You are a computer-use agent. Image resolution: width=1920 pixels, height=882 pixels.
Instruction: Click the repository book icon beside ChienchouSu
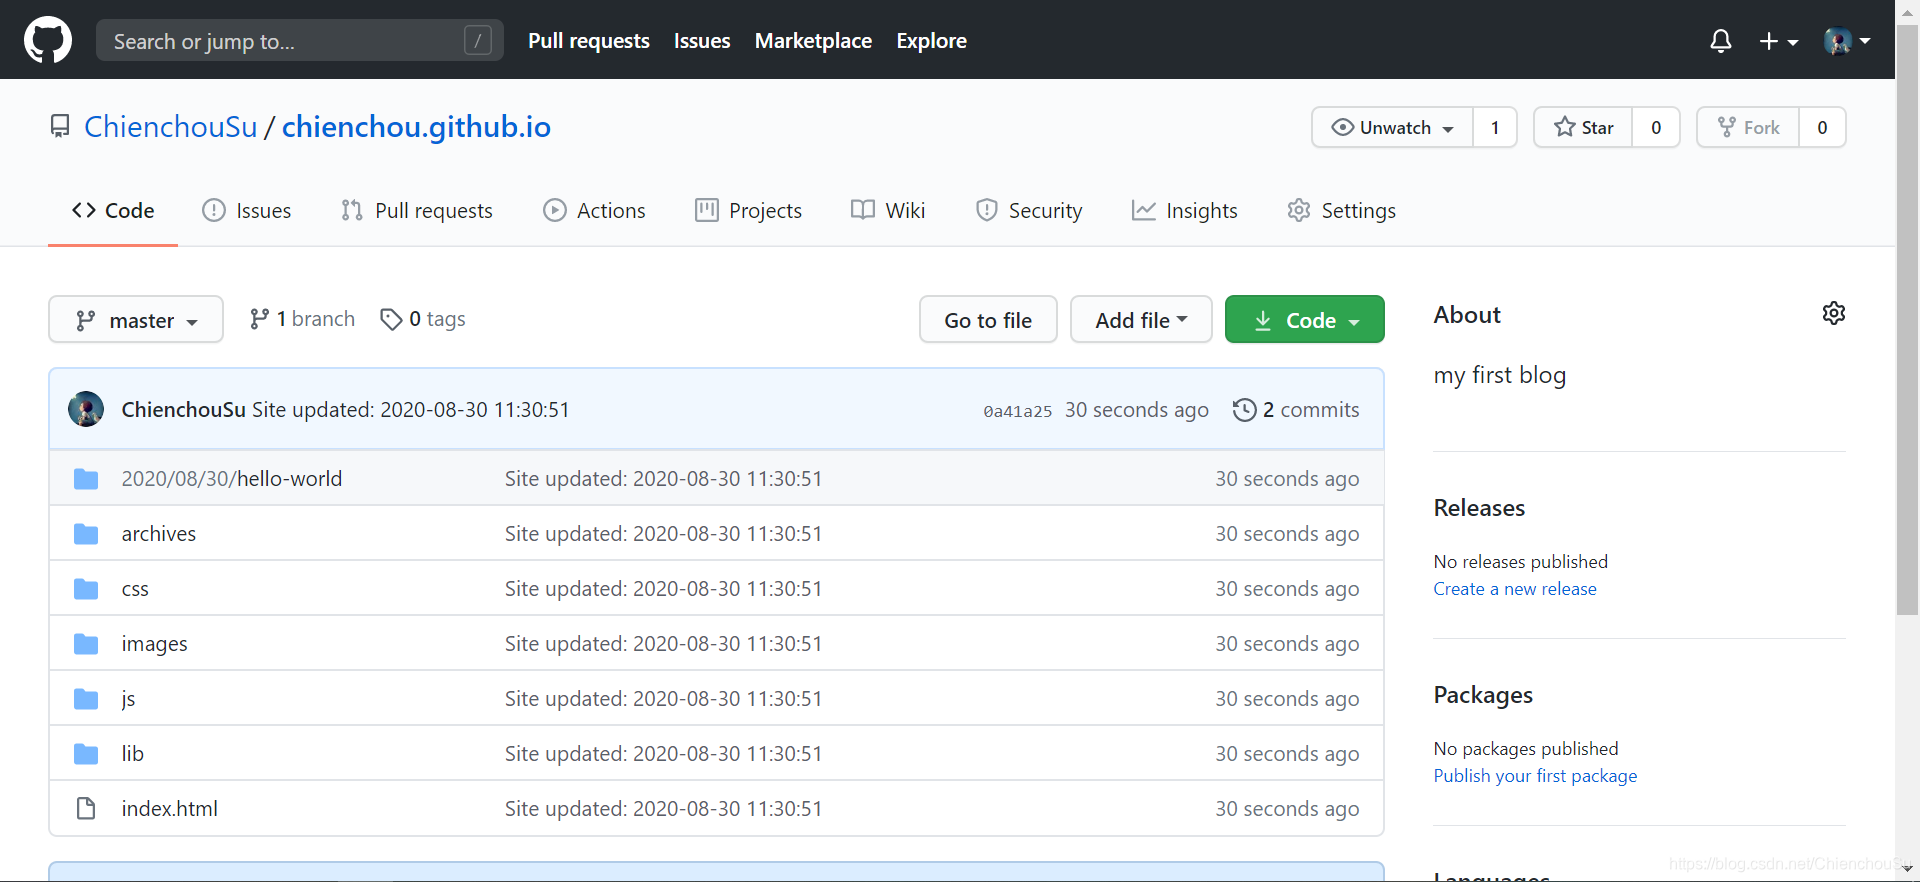(60, 127)
